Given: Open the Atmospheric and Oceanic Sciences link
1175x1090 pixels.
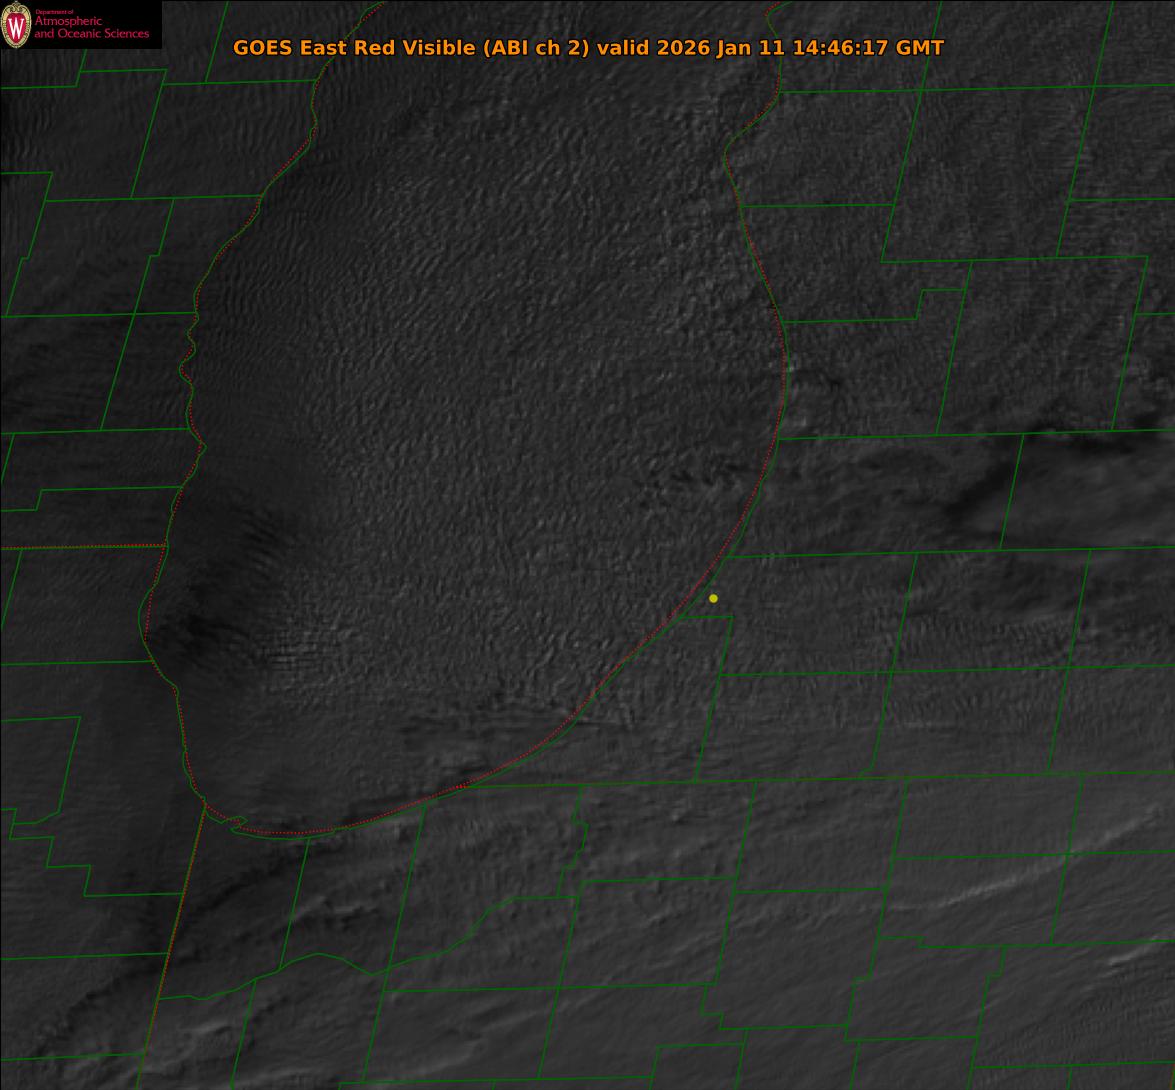Looking at the screenshot, I should tap(91, 28).
